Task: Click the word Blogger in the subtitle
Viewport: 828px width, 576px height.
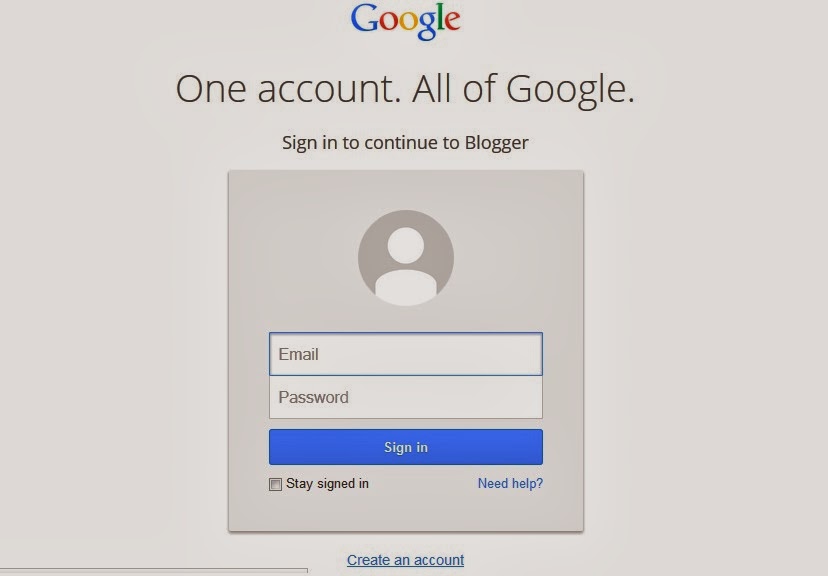Action: [x=496, y=143]
